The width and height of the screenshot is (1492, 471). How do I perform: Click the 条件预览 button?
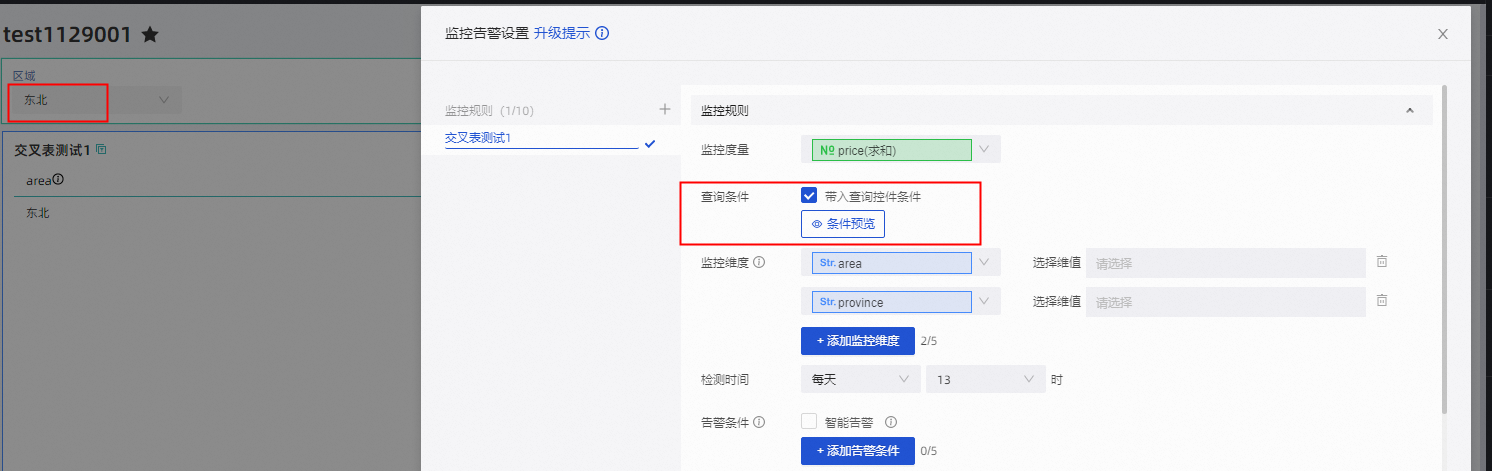tap(842, 224)
